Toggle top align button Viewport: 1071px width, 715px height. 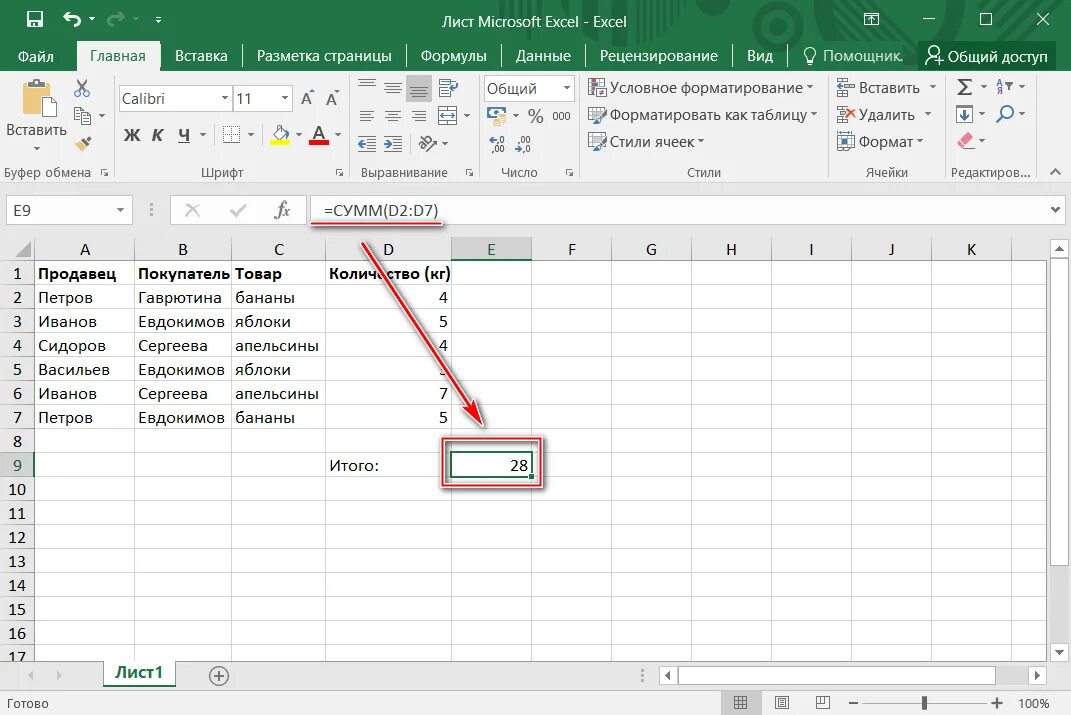367,87
